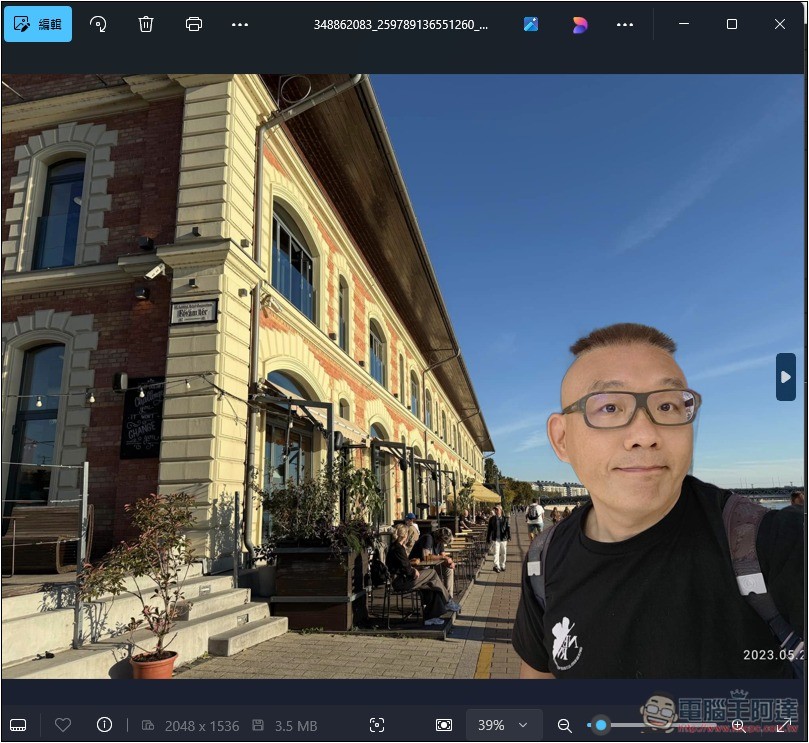This screenshot has width=809, height=743.
Task: Print the photo using the printer icon
Action: 194,24
